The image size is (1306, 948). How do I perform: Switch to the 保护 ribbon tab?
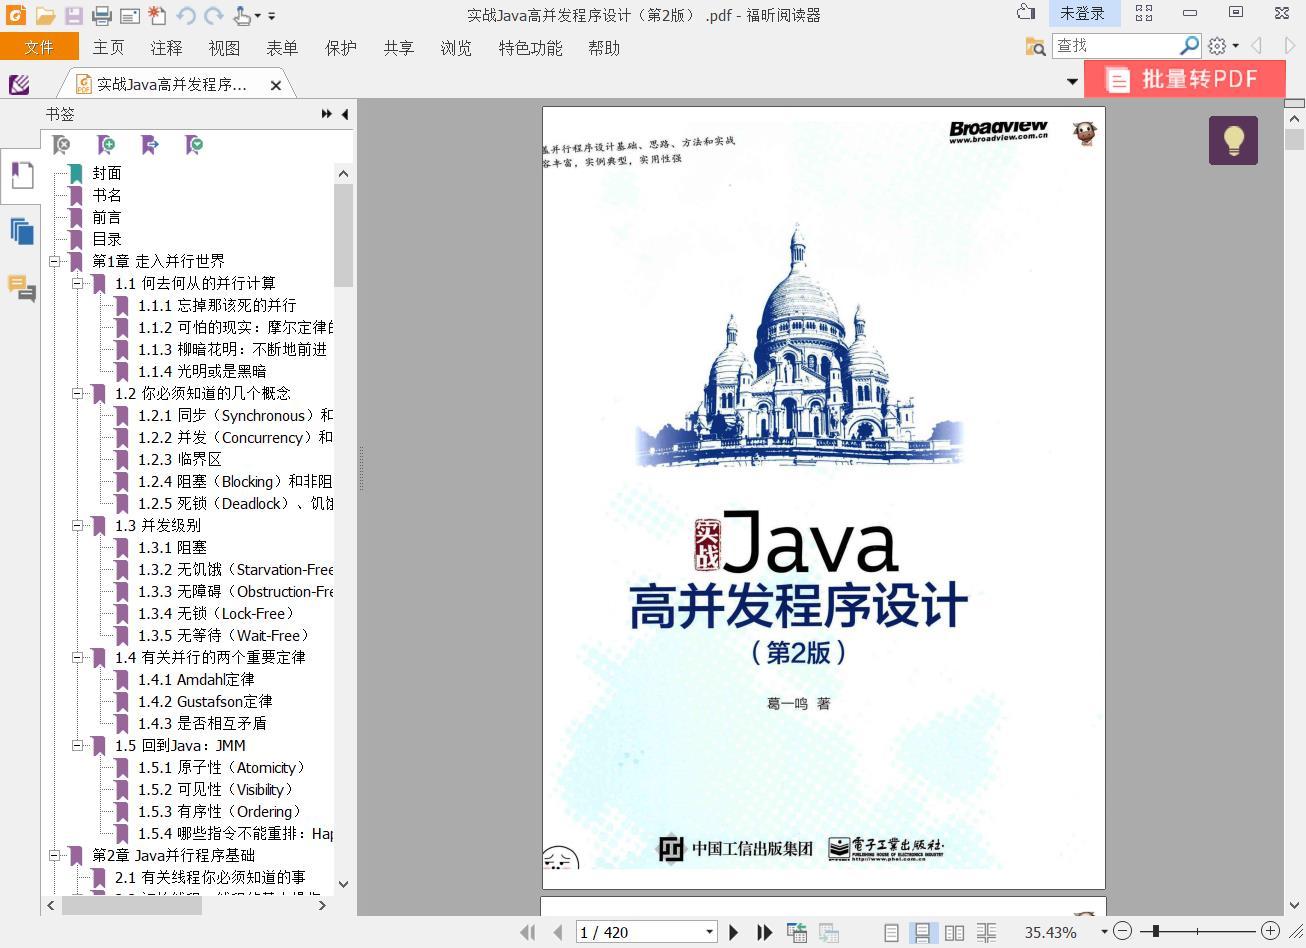[x=340, y=47]
